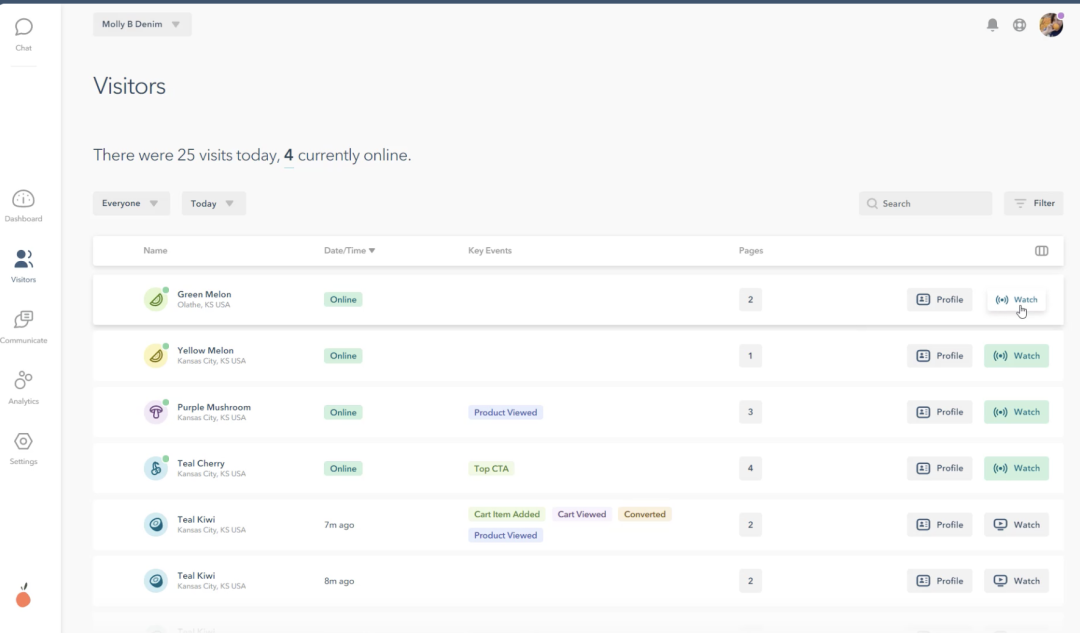Open Purple Mushroom's Profile
This screenshot has width=1080, height=633.
tap(939, 412)
